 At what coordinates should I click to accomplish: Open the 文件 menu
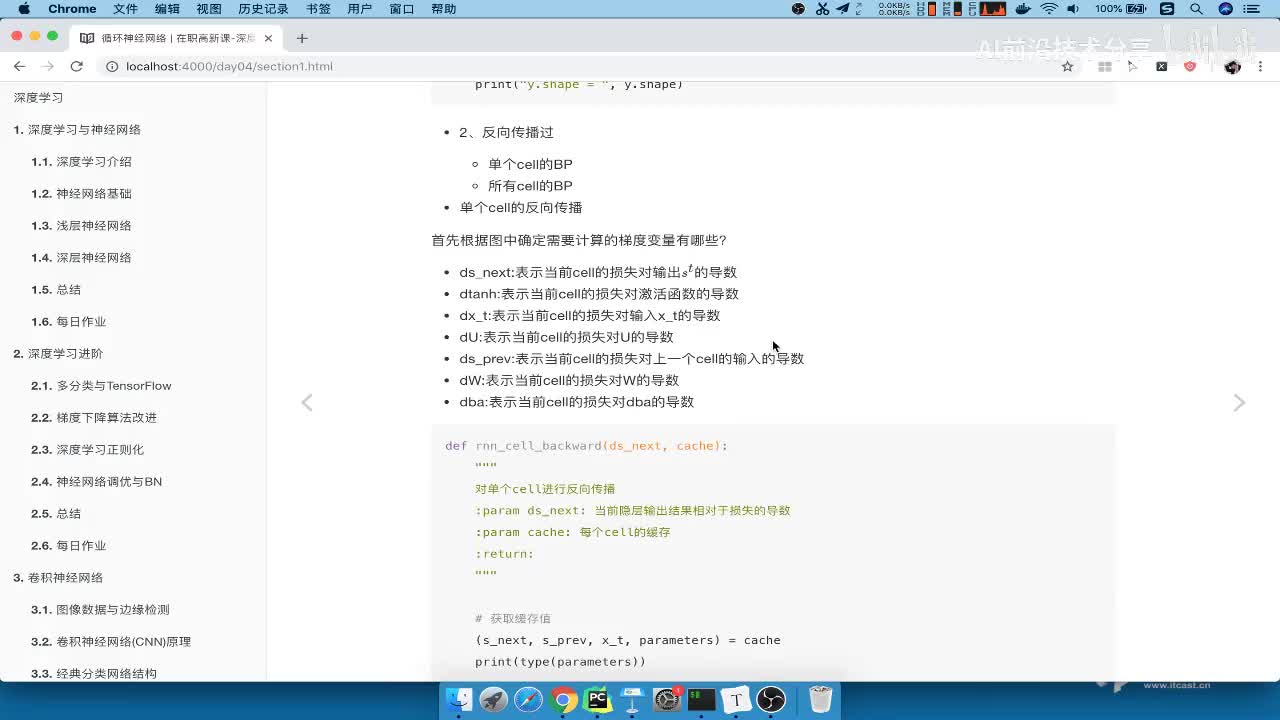coord(125,9)
